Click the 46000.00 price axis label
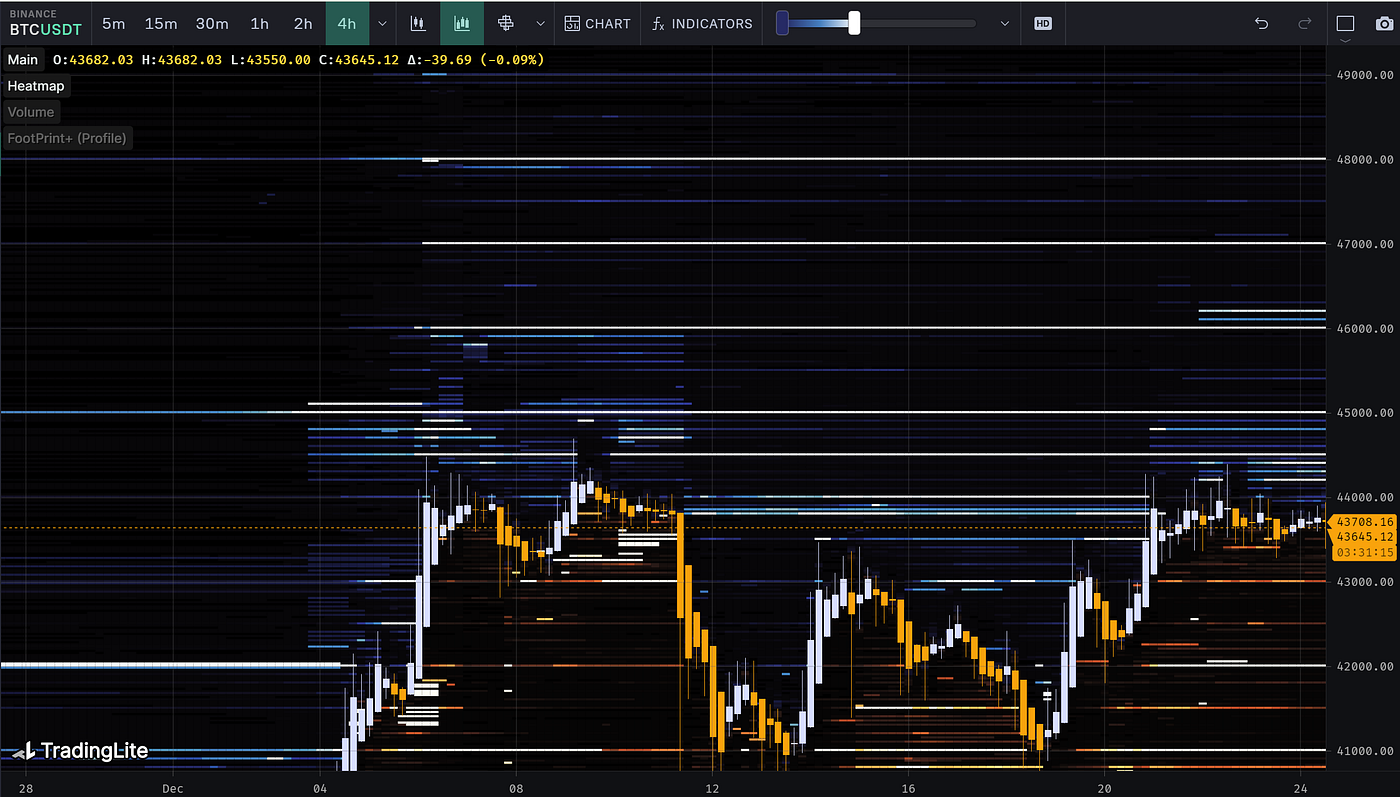1400x797 pixels. click(1366, 328)
